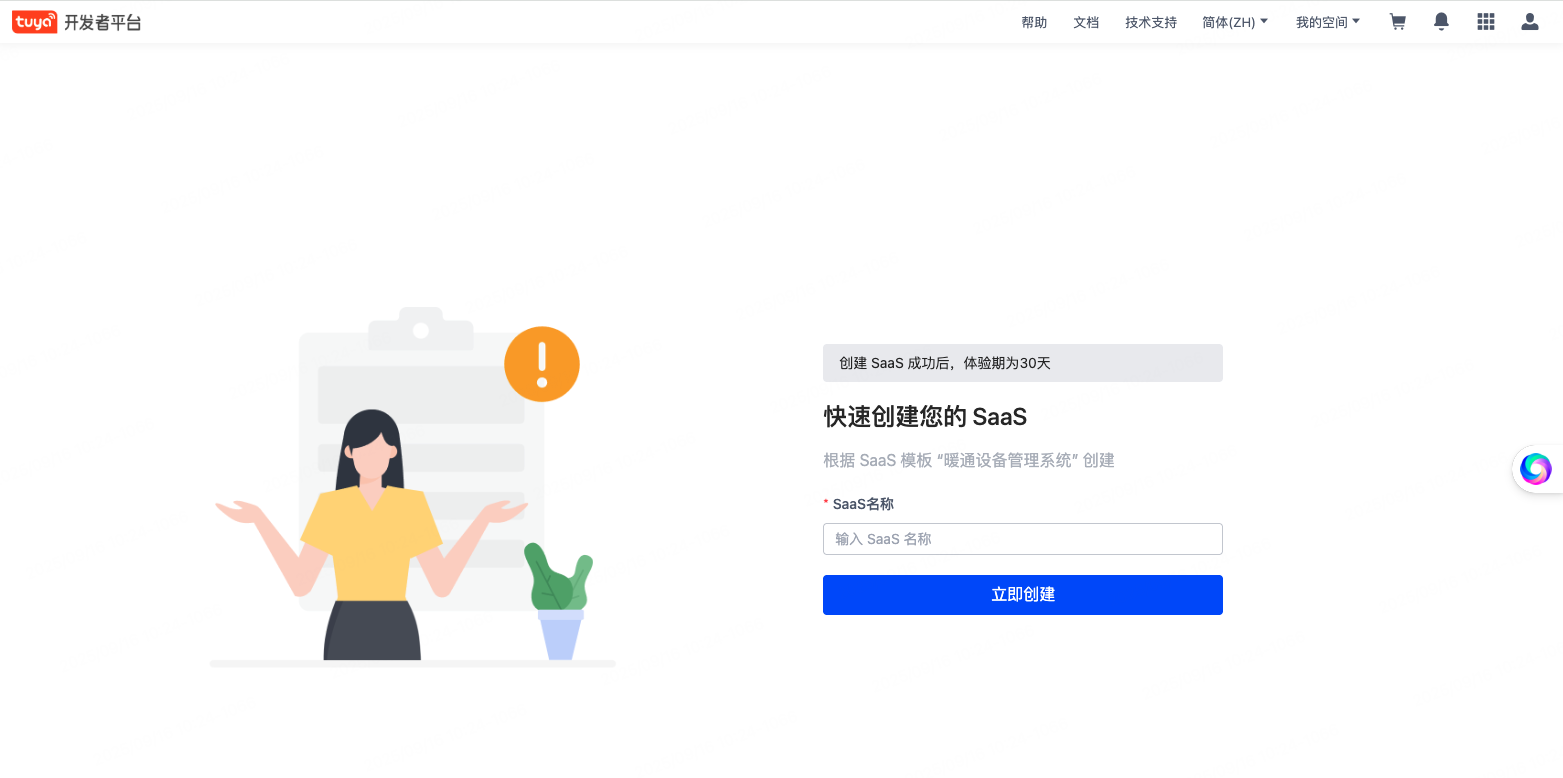Click the 30天 trial notice banner
1563x778 pixels.
click(1022, 363)
